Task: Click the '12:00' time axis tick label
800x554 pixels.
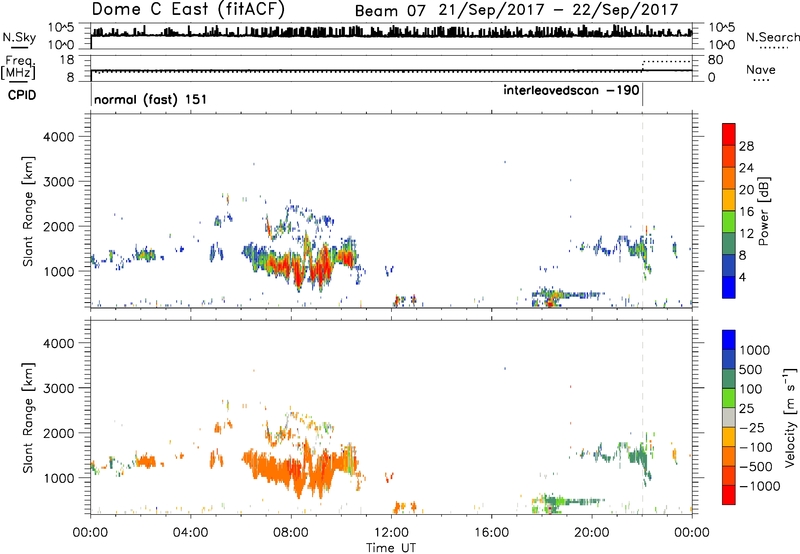Action: tap(391, 533)
